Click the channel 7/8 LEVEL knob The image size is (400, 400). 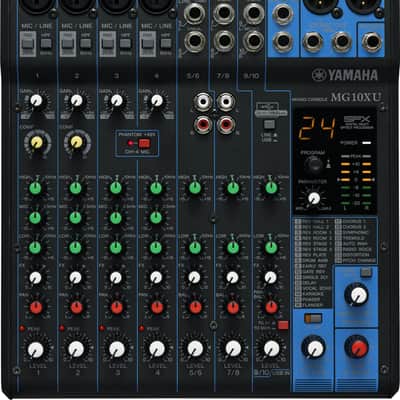pyautogui.click(x=233, y=349)
